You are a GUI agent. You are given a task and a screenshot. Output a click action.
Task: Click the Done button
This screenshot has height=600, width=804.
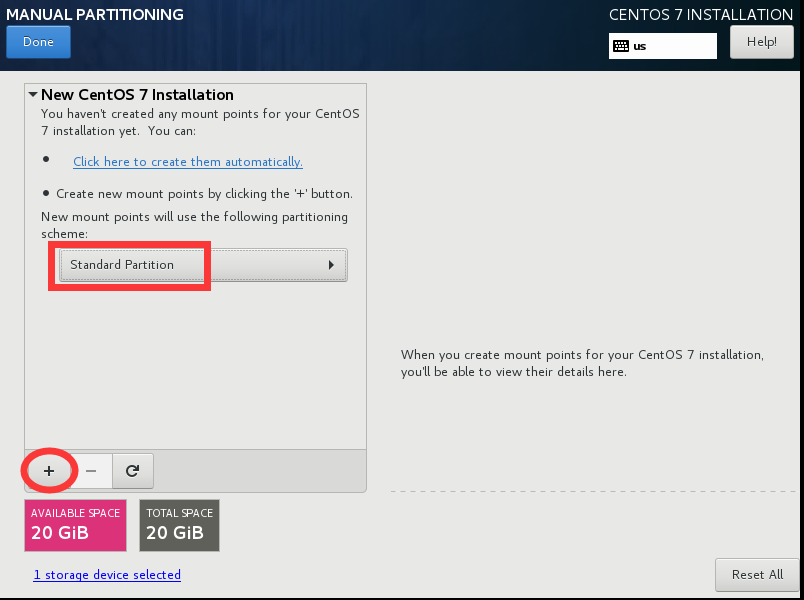38,42
